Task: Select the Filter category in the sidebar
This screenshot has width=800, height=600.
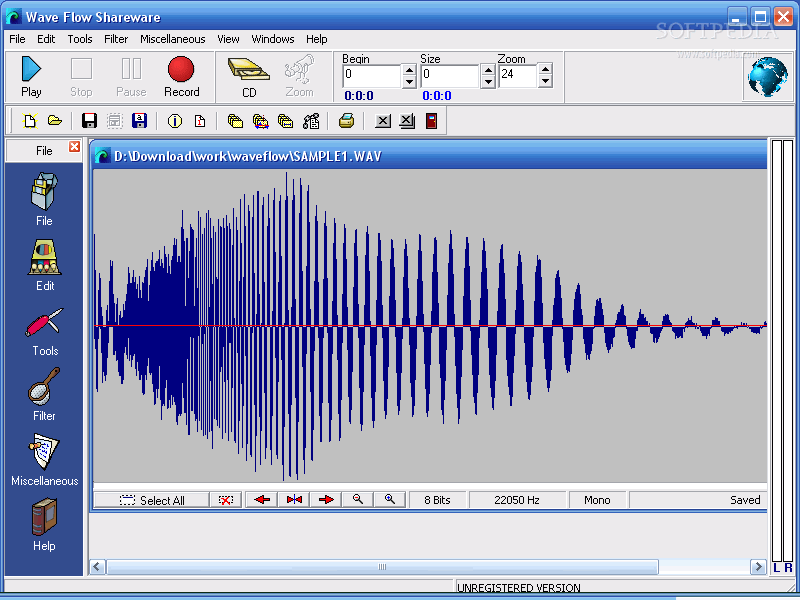Action: [x=44, y=395]
